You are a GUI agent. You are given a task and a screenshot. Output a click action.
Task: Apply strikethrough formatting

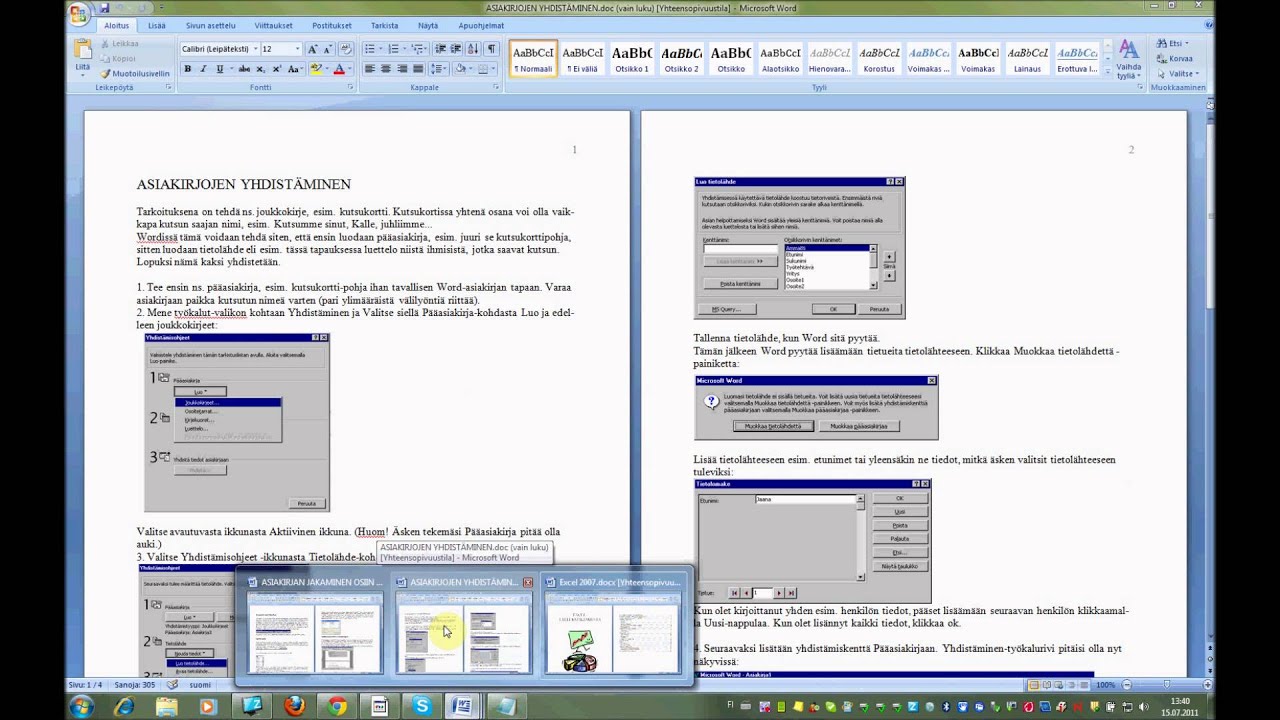[244, 69]
